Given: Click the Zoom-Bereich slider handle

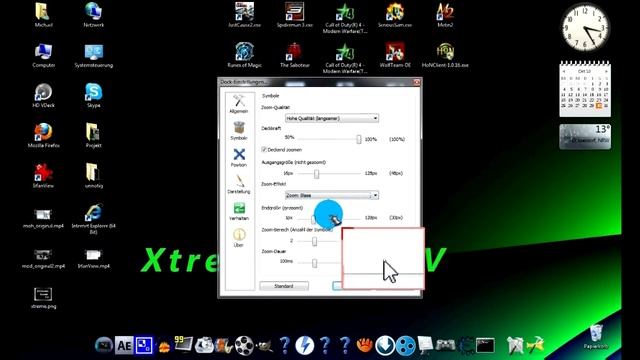Looking at the screenshot, I should click(314, 241).
